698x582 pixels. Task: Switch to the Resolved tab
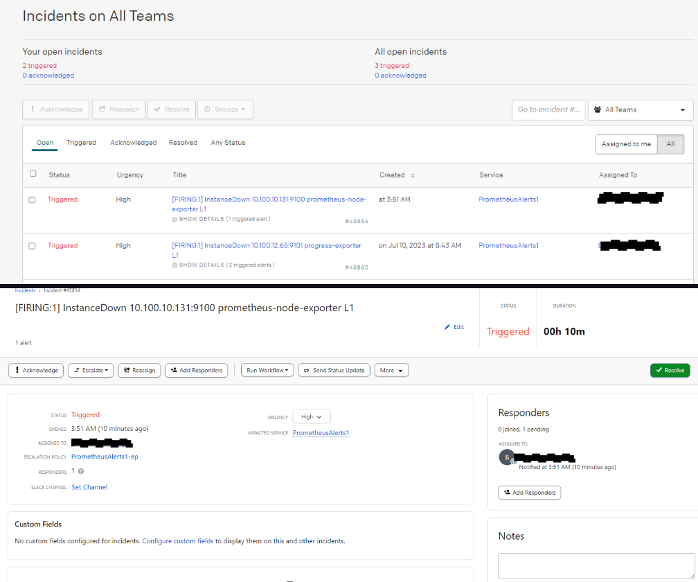[x=183, y=143]
